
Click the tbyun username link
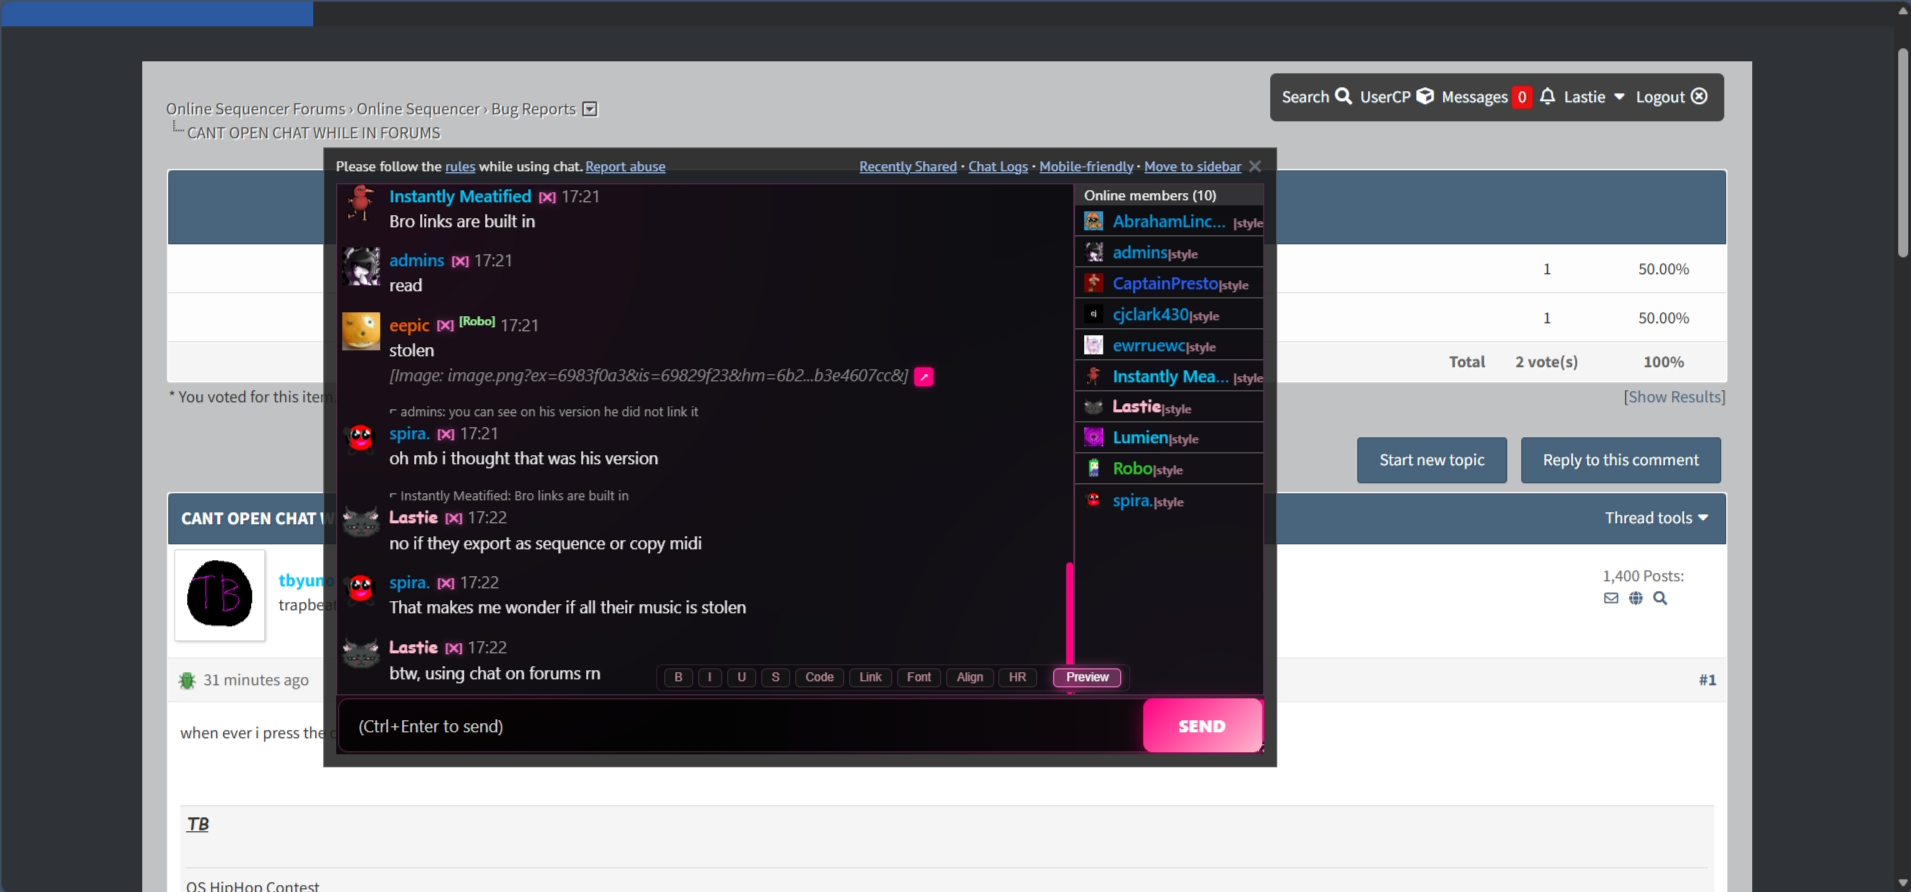coord(301,580)
